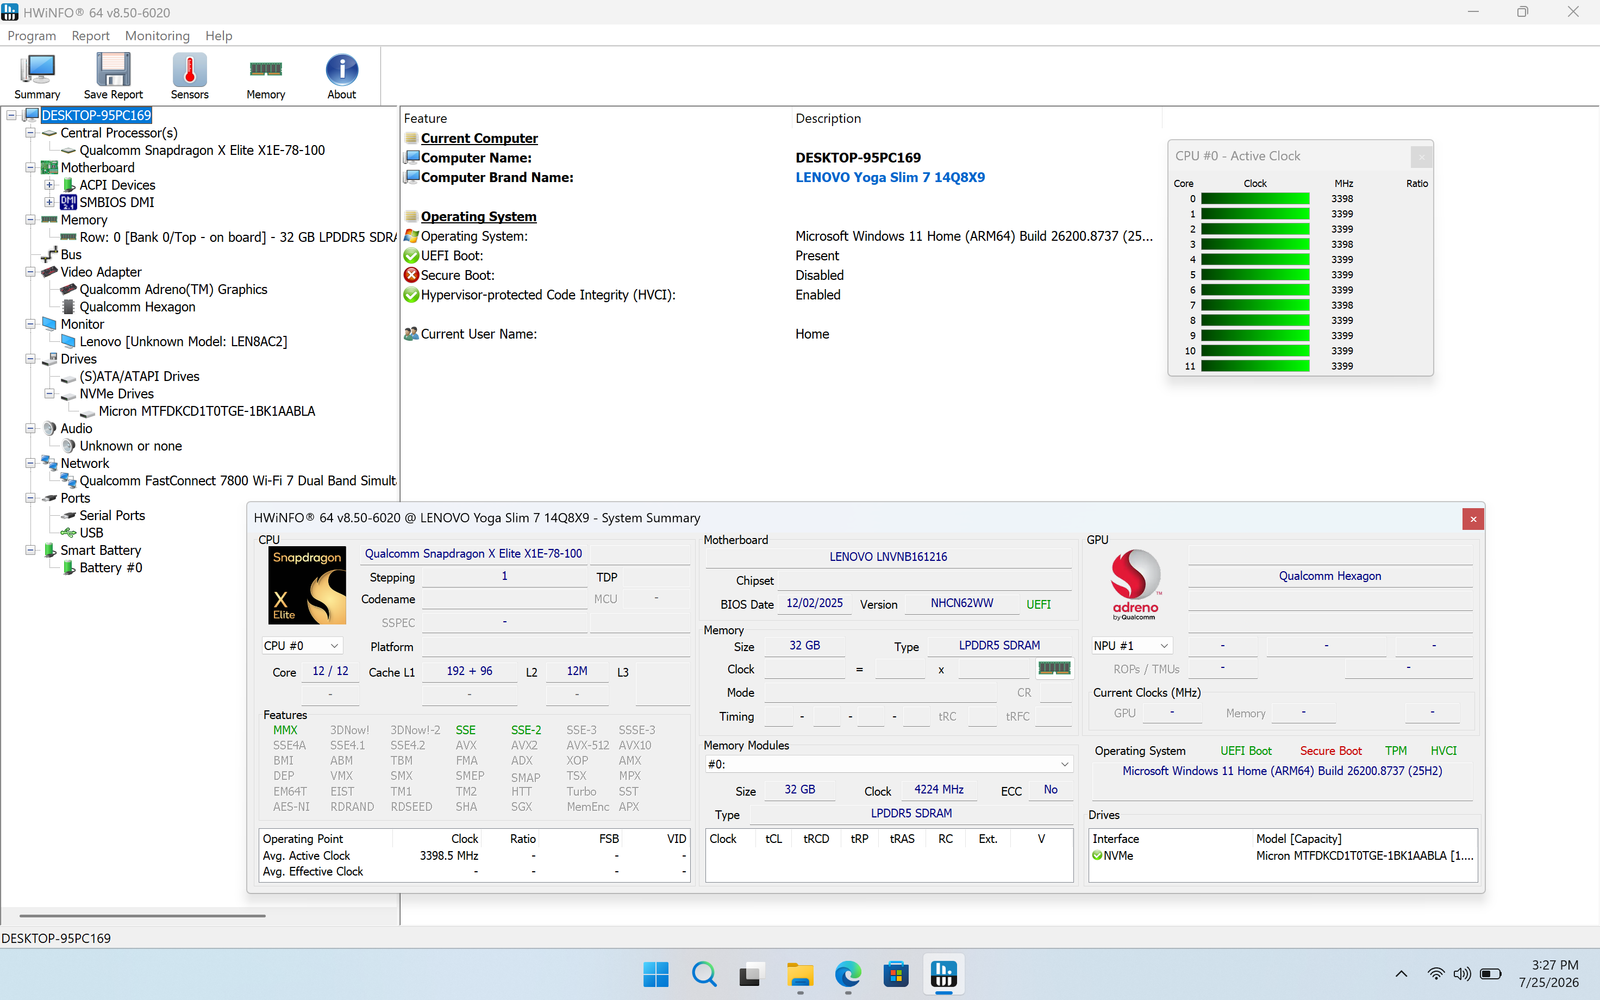
Task: Open the NPU #1 selector dropdown
Action: point(1131,646)
